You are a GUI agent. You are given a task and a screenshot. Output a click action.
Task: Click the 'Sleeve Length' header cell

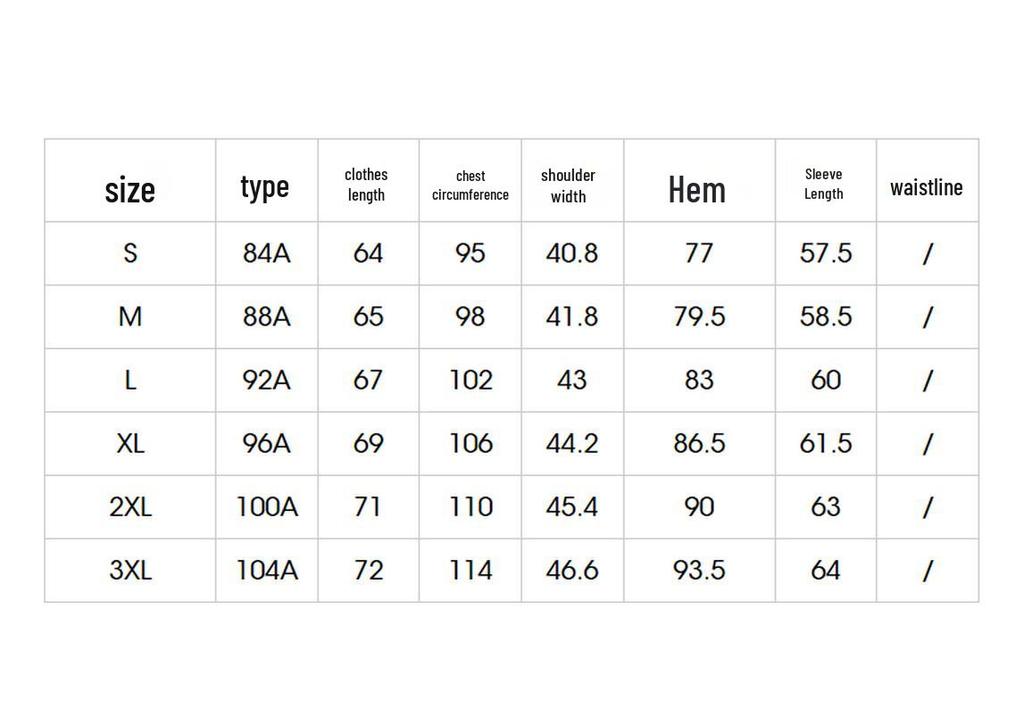[824, 184]
